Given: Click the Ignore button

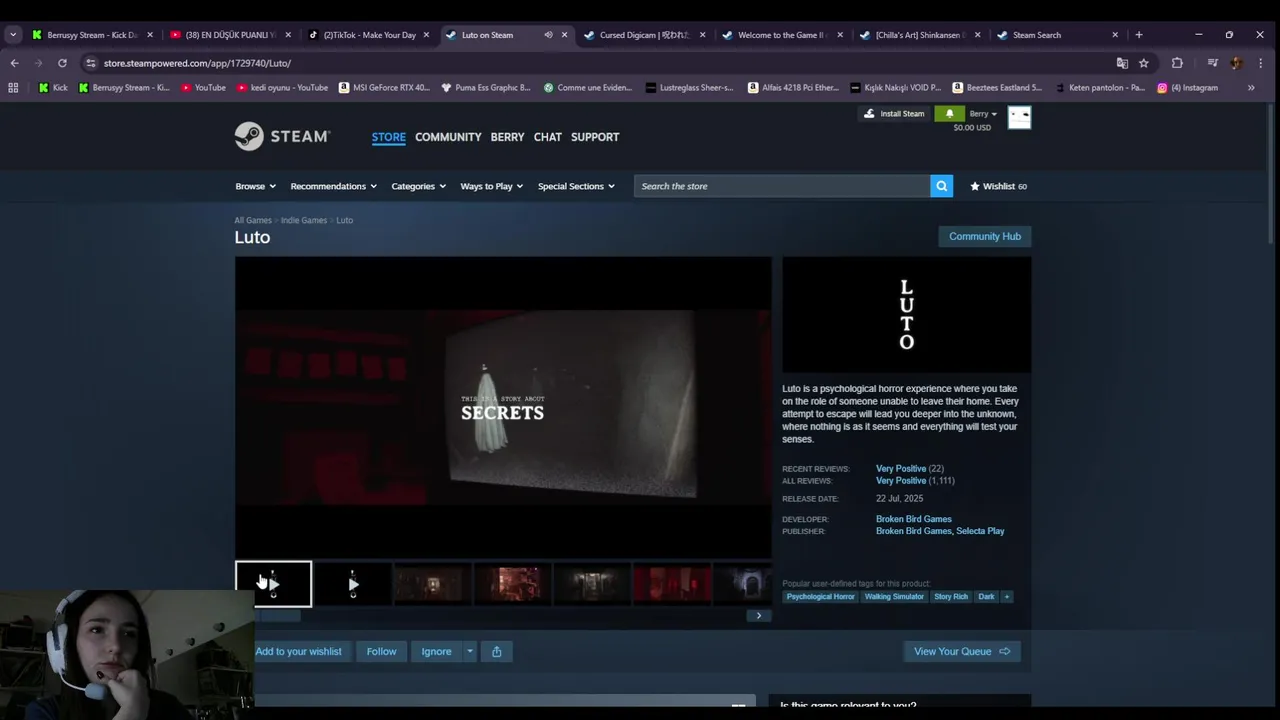Looking at the screenshot, I should [436, 651].
